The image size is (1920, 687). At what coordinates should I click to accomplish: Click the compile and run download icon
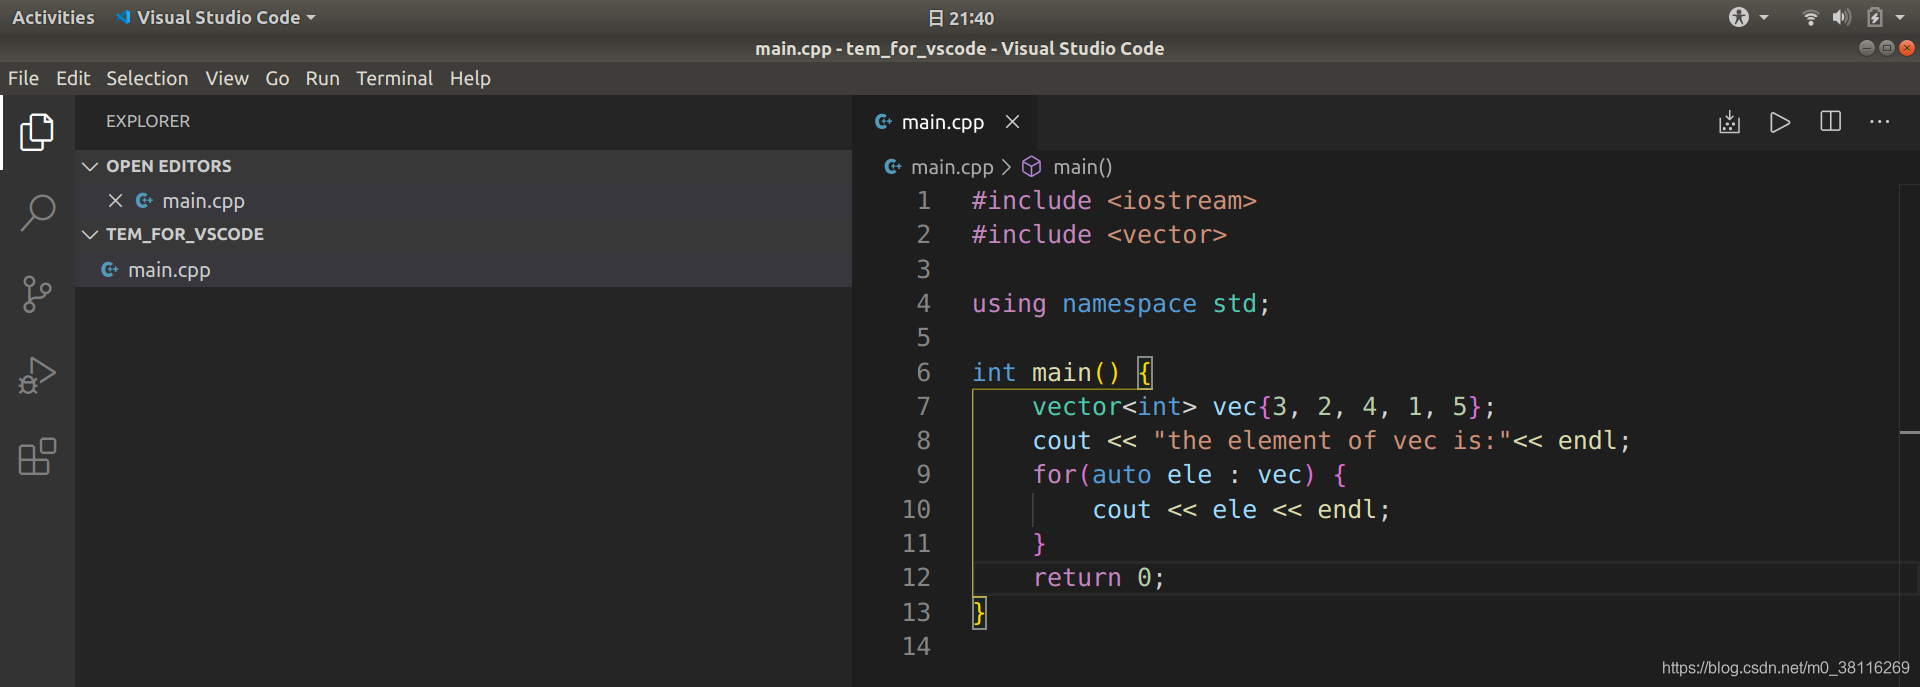click(1729, 122)
